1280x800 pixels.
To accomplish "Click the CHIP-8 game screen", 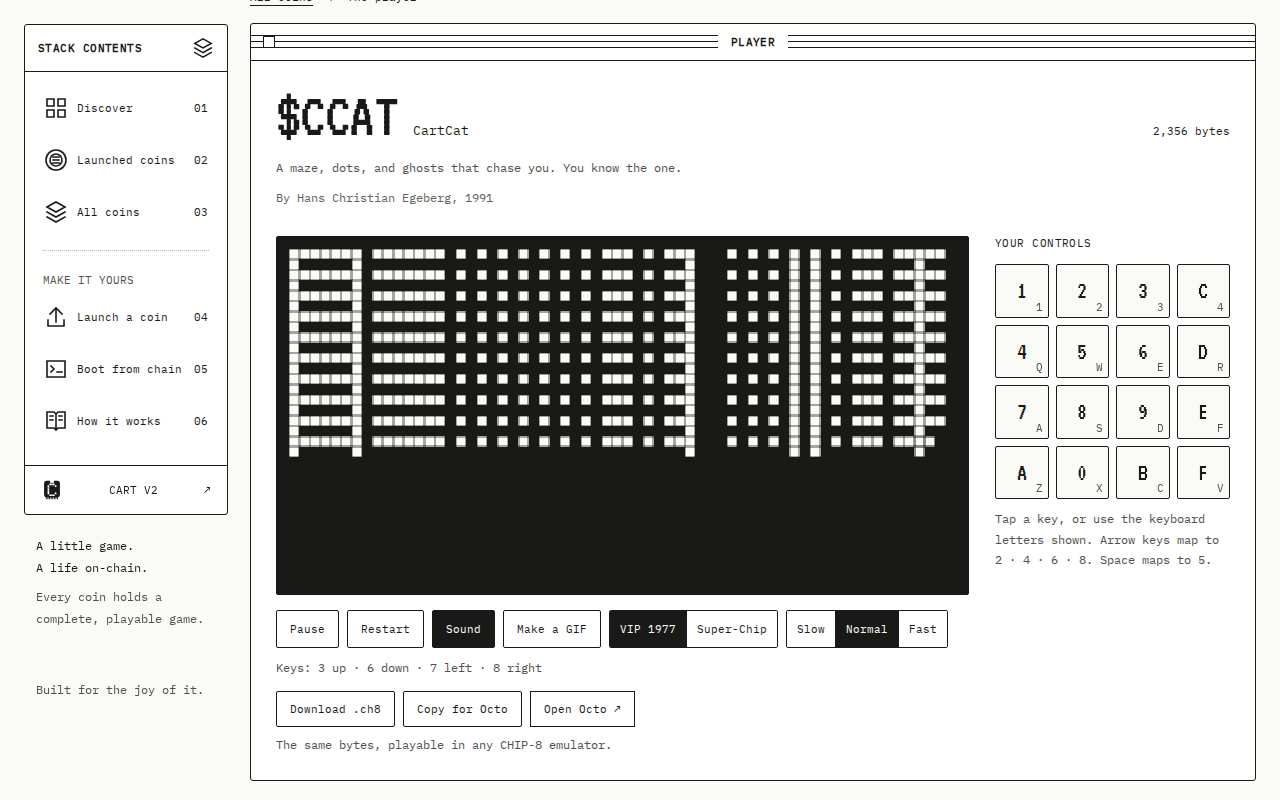I will coord(622,415).
